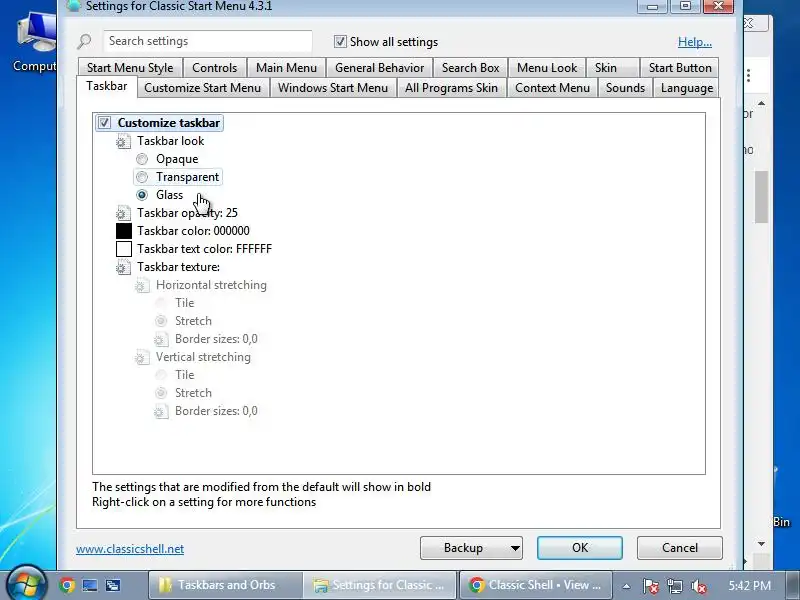800x600 pixels.
Task: Select the Taskbar texture setting row
Action: point(178,267)
